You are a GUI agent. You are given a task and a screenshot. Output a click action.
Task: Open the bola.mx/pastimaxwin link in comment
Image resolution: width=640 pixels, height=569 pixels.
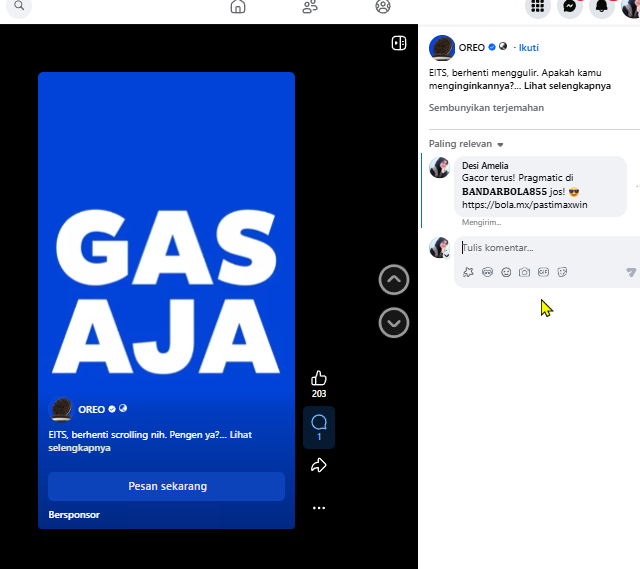point(524,204)
